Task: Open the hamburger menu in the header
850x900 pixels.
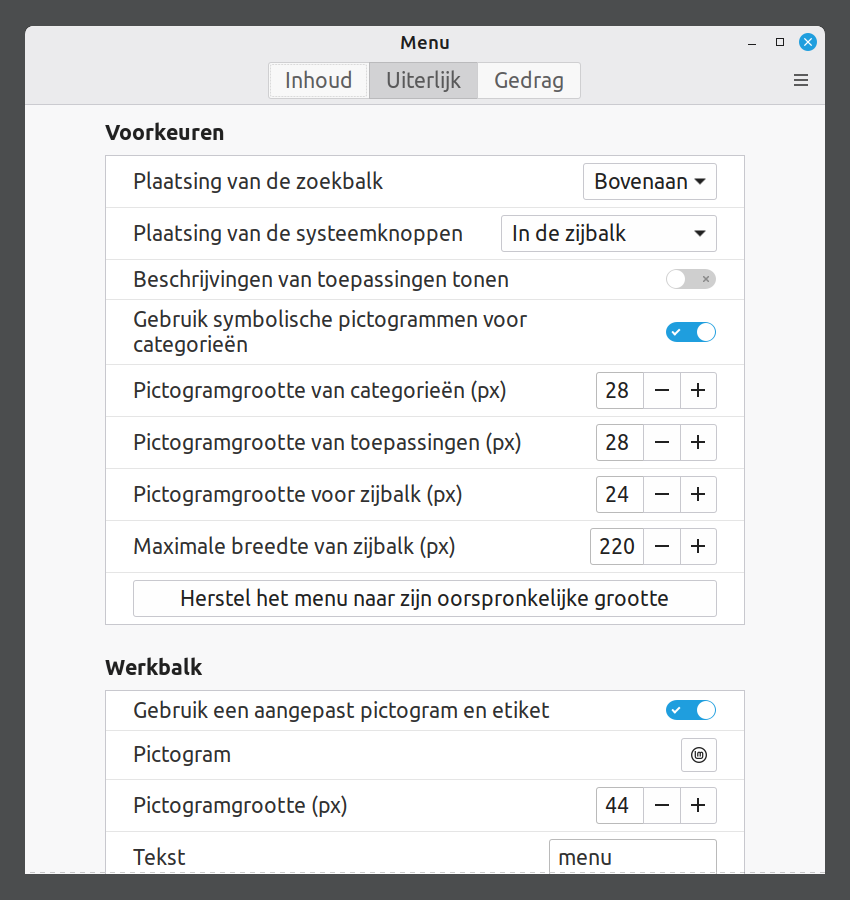Action: [x=800, y=81]
